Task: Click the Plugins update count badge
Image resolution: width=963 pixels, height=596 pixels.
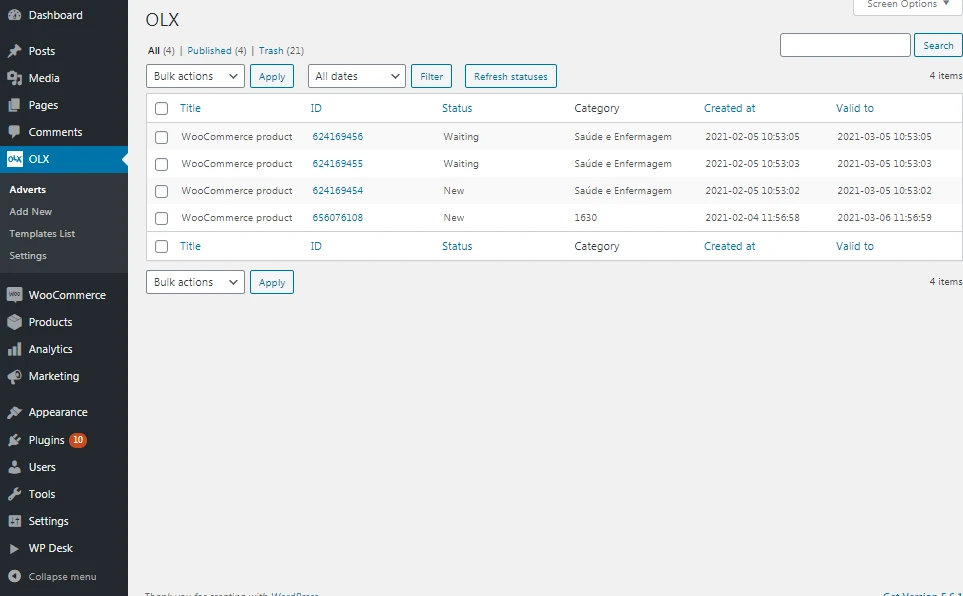Action: 78,440
